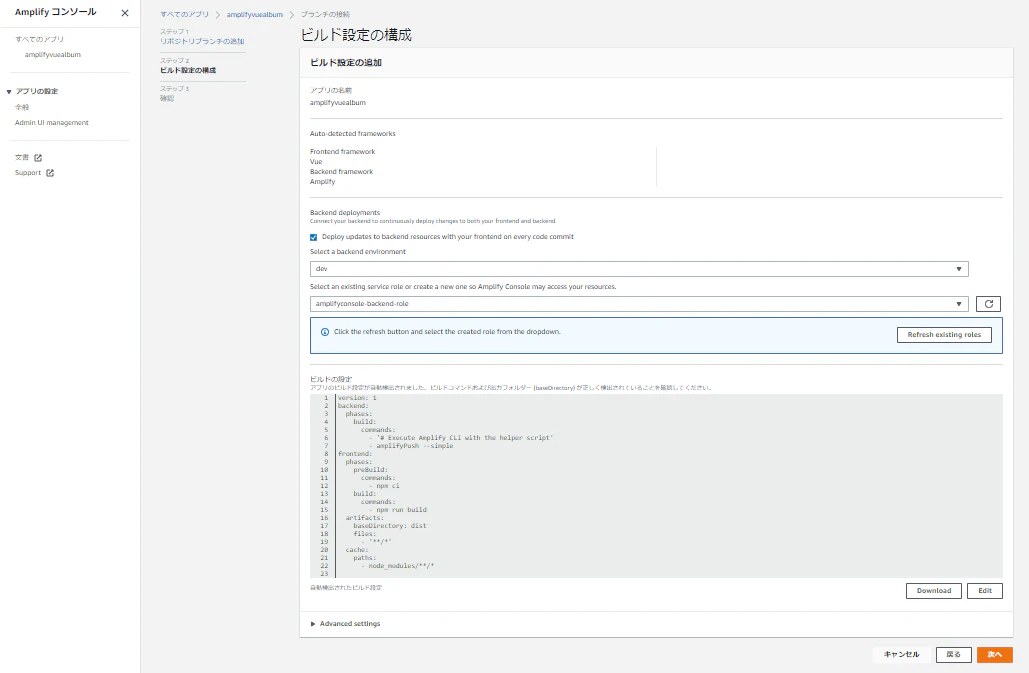
Task: Click the キャンセル button
Action: tap(901, 655)
